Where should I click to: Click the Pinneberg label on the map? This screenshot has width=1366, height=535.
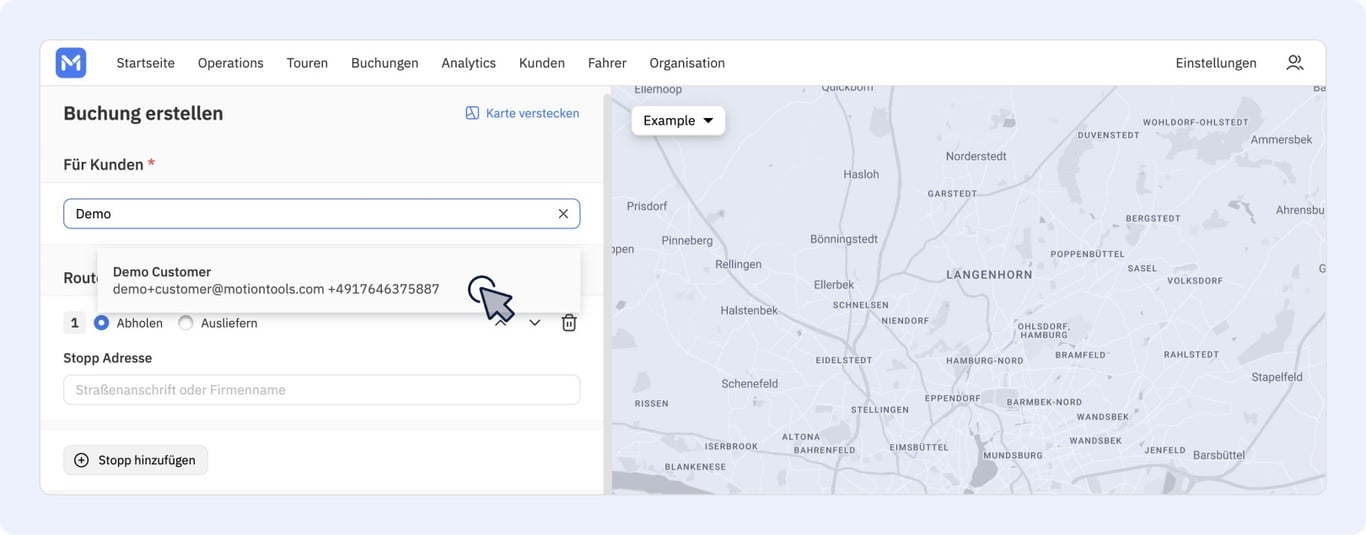pos(688,241)
